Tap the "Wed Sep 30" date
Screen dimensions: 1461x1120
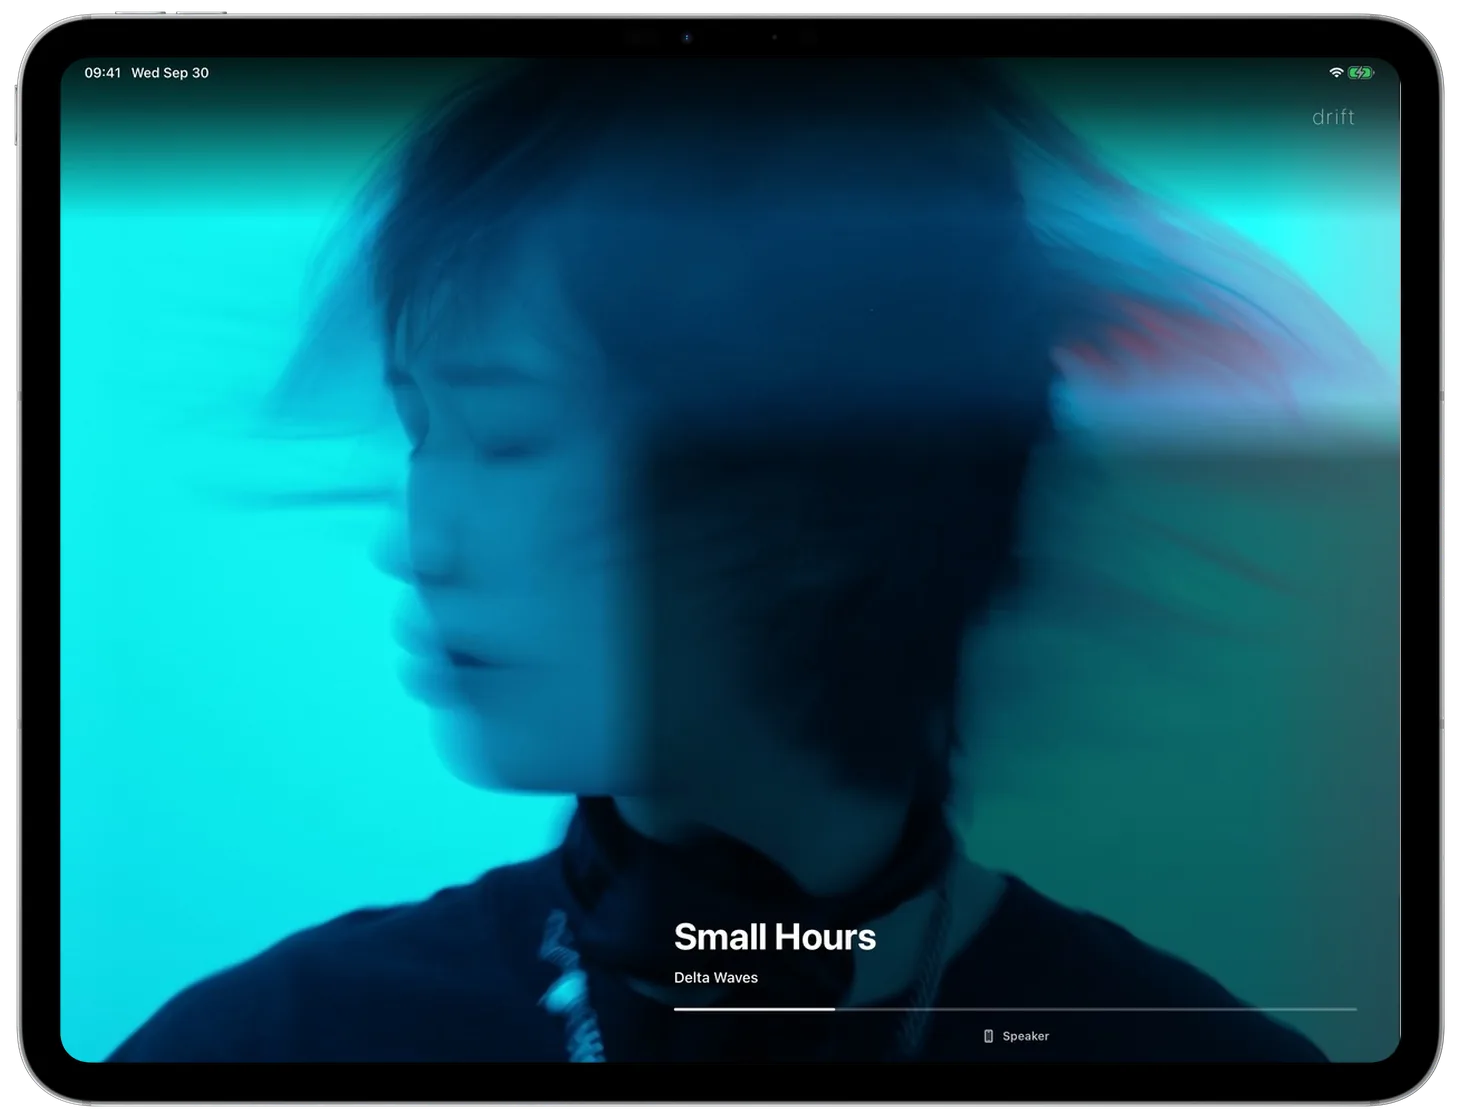[170, 73]
